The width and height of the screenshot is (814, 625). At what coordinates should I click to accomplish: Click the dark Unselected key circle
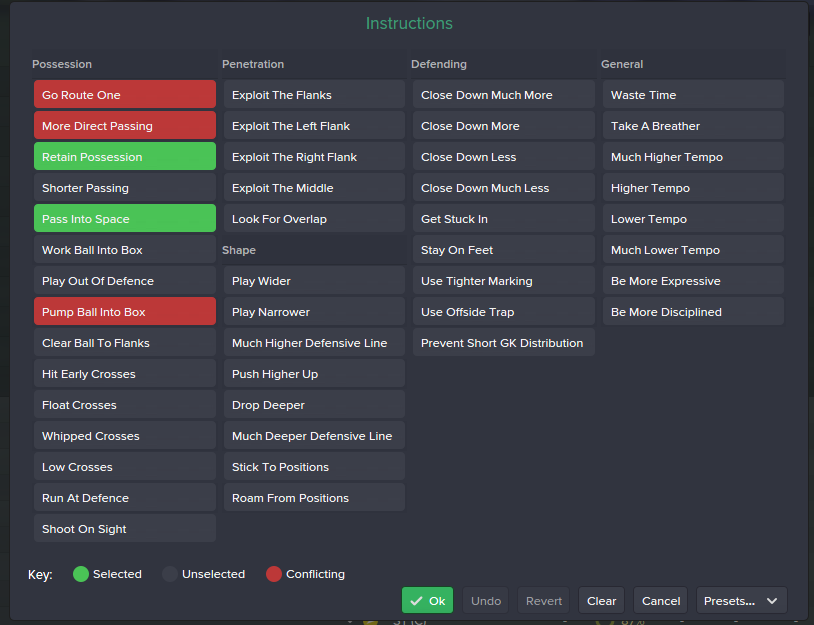point(170,574)
